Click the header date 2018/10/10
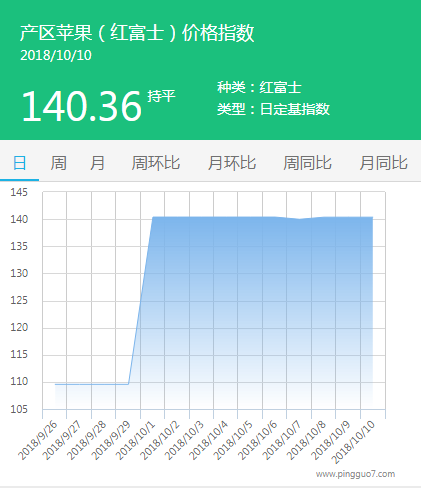 (x=56, y=55)
